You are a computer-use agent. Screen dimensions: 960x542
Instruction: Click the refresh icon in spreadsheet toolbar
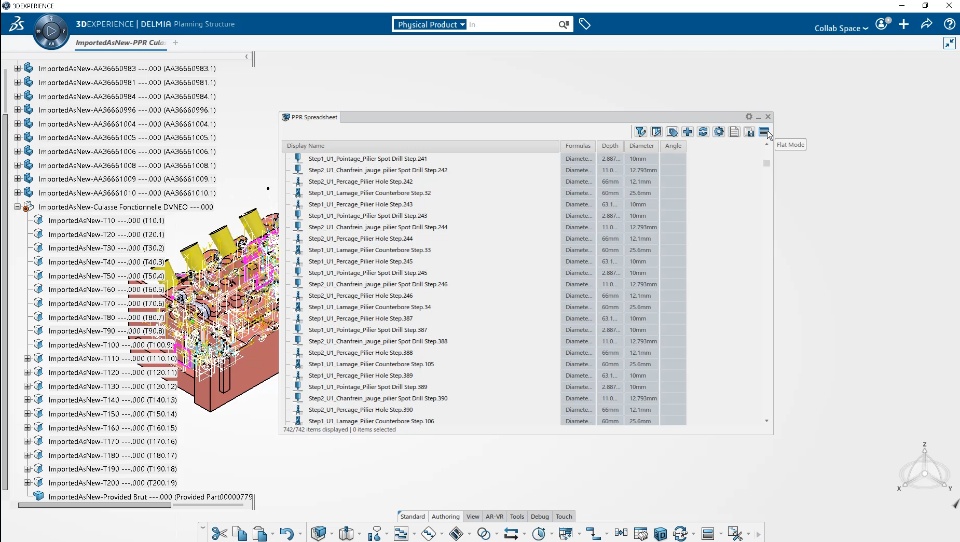click(703, 132)
